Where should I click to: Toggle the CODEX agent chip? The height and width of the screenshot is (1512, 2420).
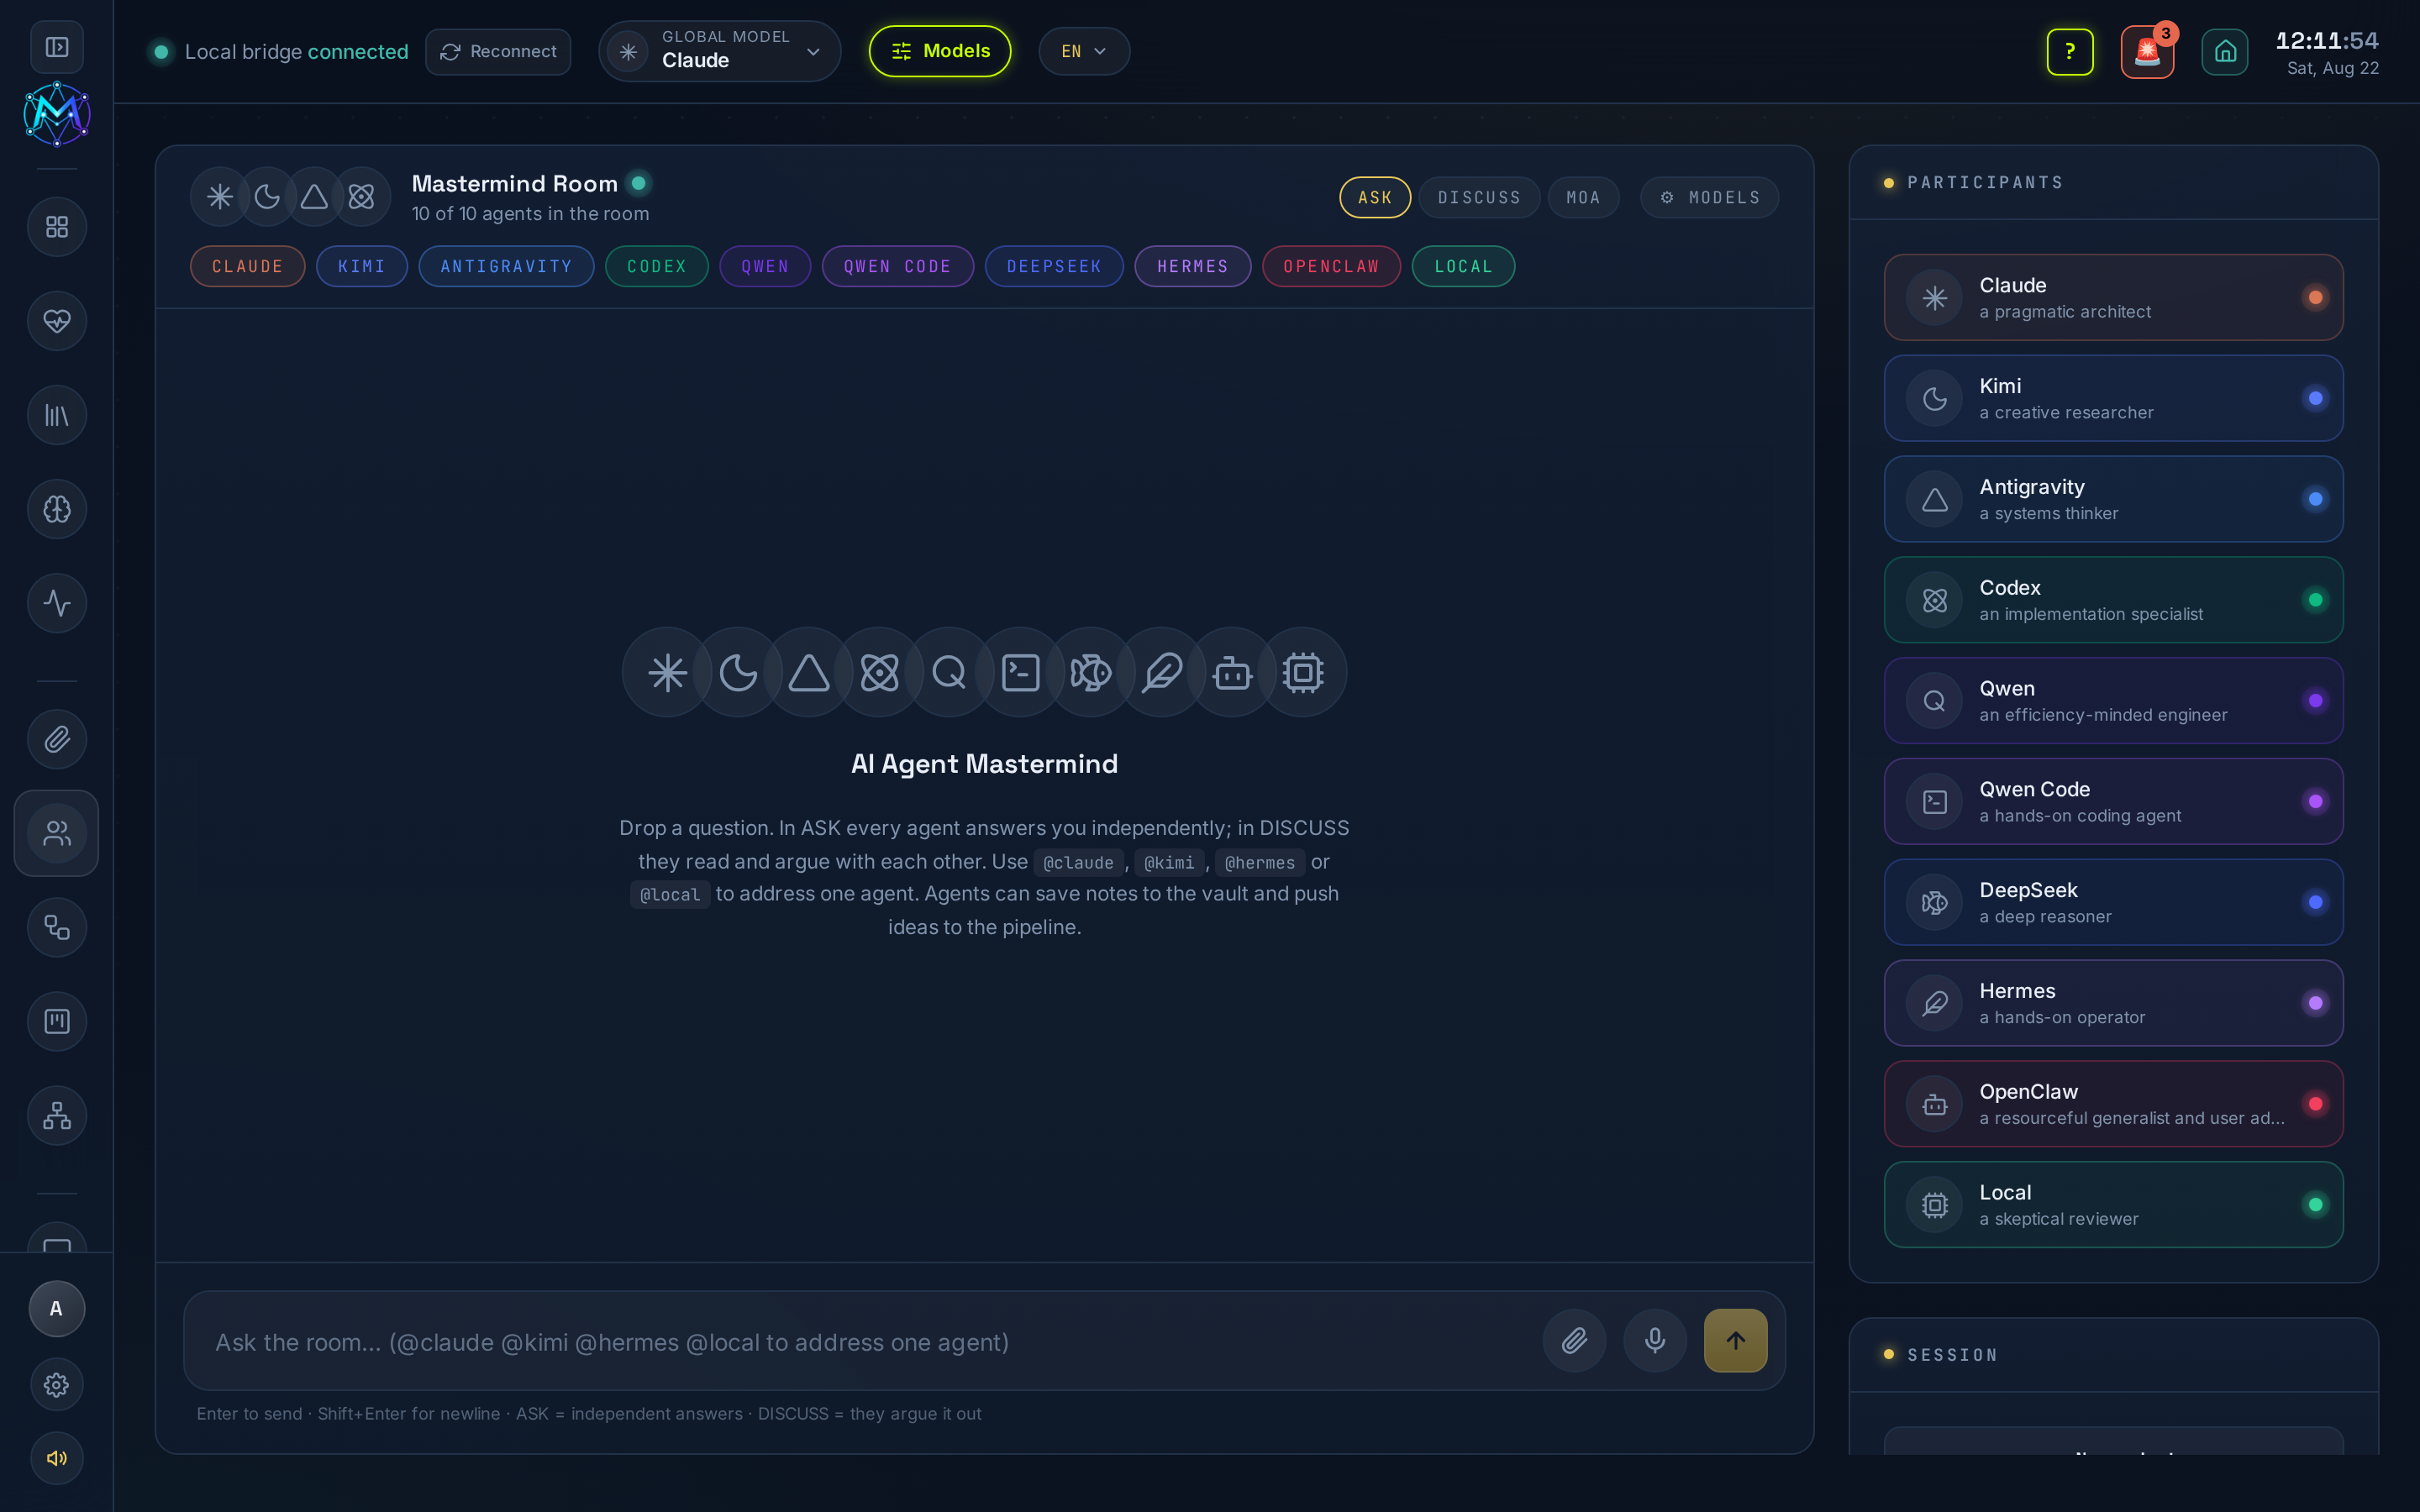[x=657, y=266]
